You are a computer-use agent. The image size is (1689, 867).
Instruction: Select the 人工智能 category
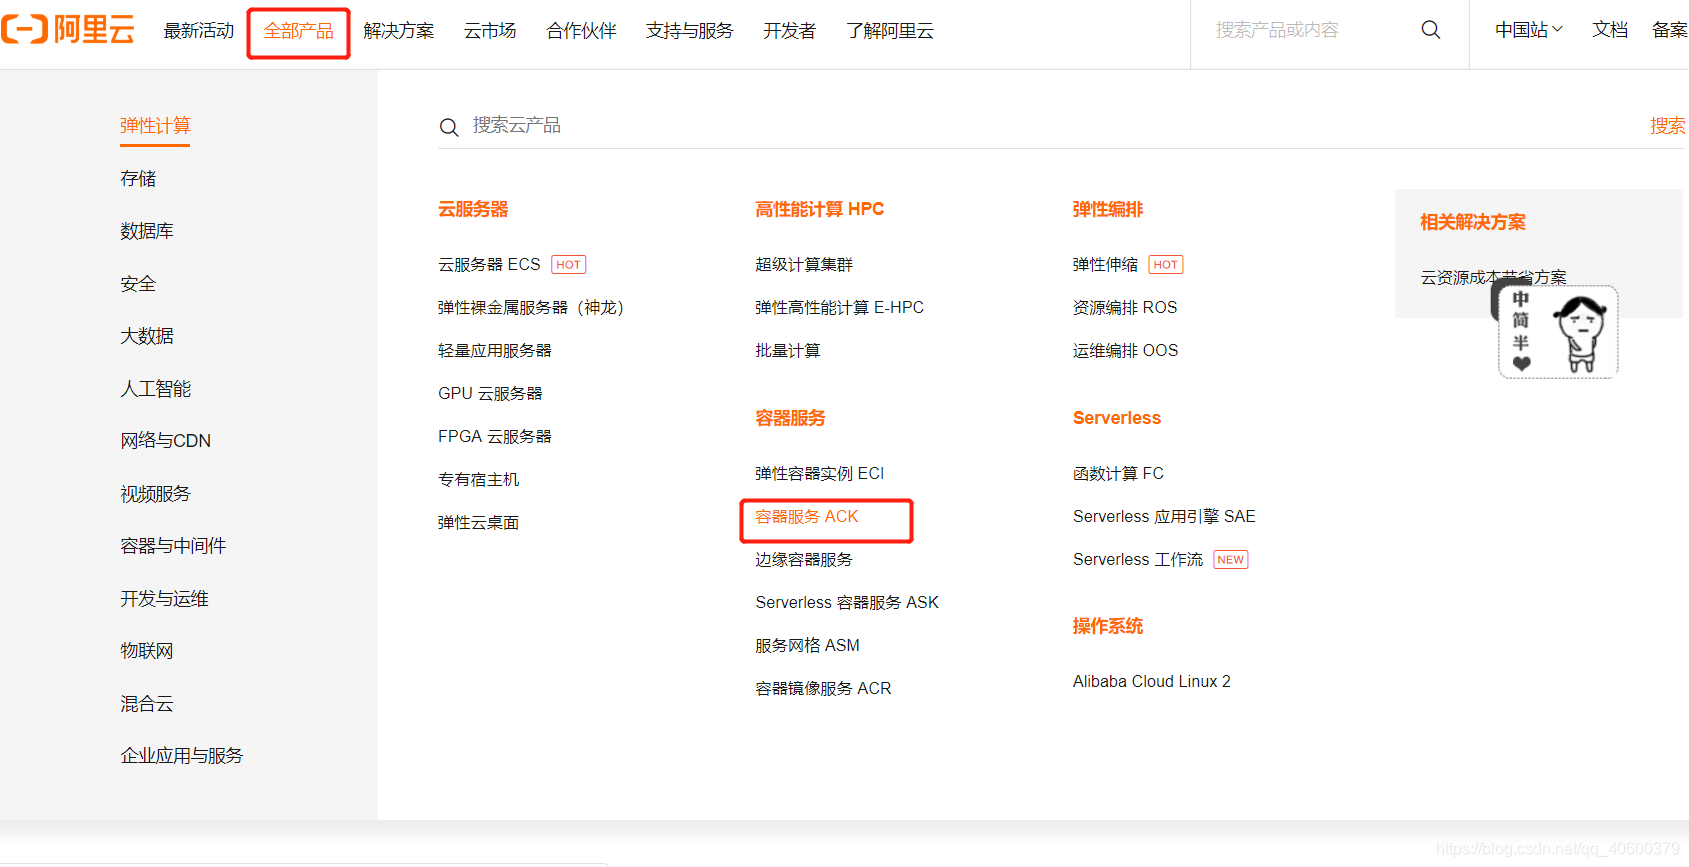coord(155,388)
